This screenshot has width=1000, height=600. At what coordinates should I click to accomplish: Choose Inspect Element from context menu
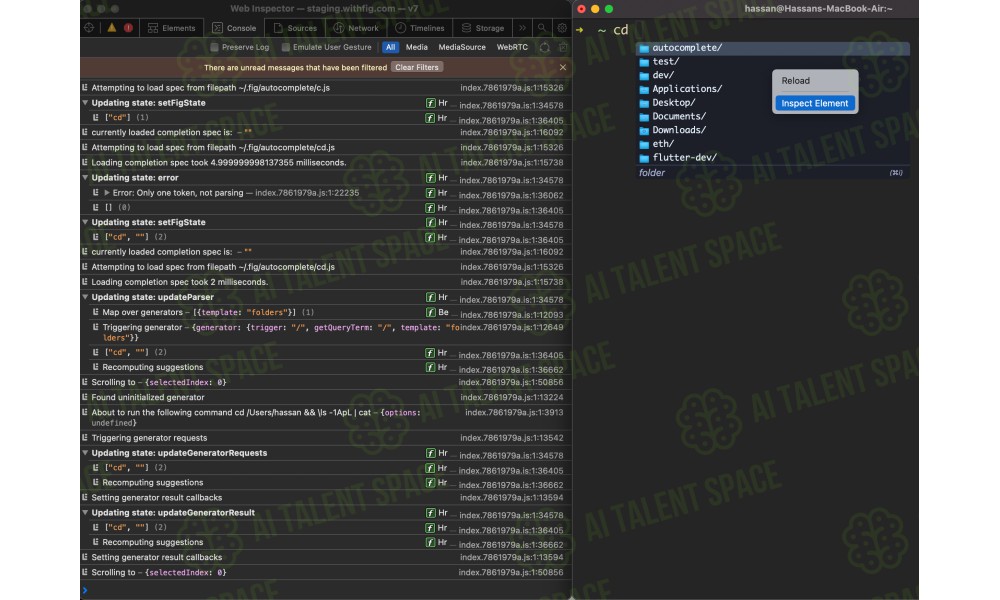pyautogui.click(x=815, y=103)
